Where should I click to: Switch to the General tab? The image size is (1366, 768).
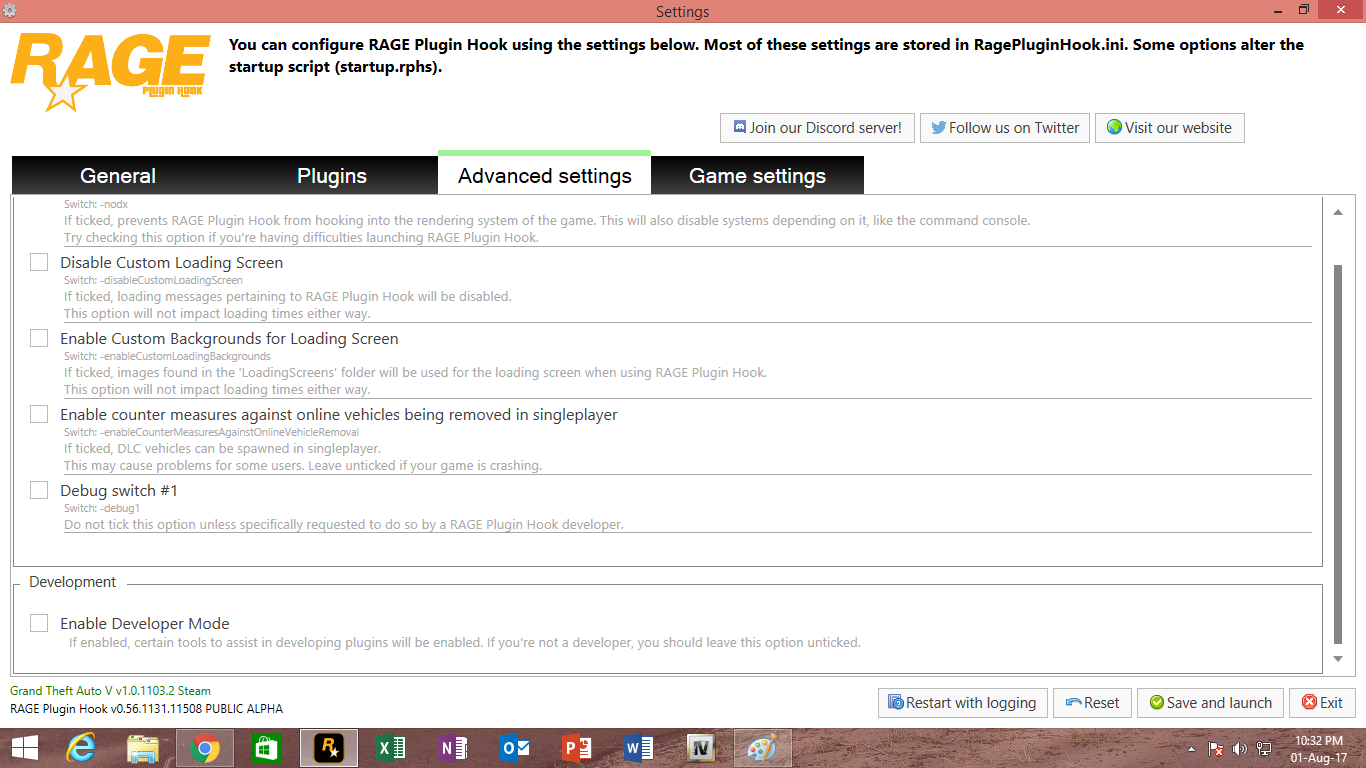[x=118, y=176]
